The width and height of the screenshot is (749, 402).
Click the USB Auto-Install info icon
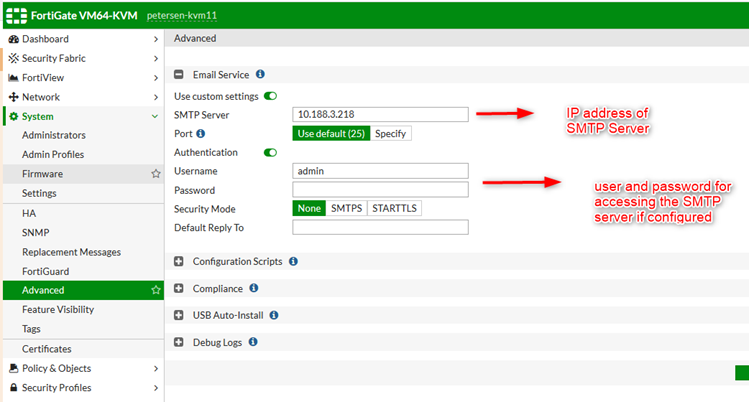coord(274,315)
